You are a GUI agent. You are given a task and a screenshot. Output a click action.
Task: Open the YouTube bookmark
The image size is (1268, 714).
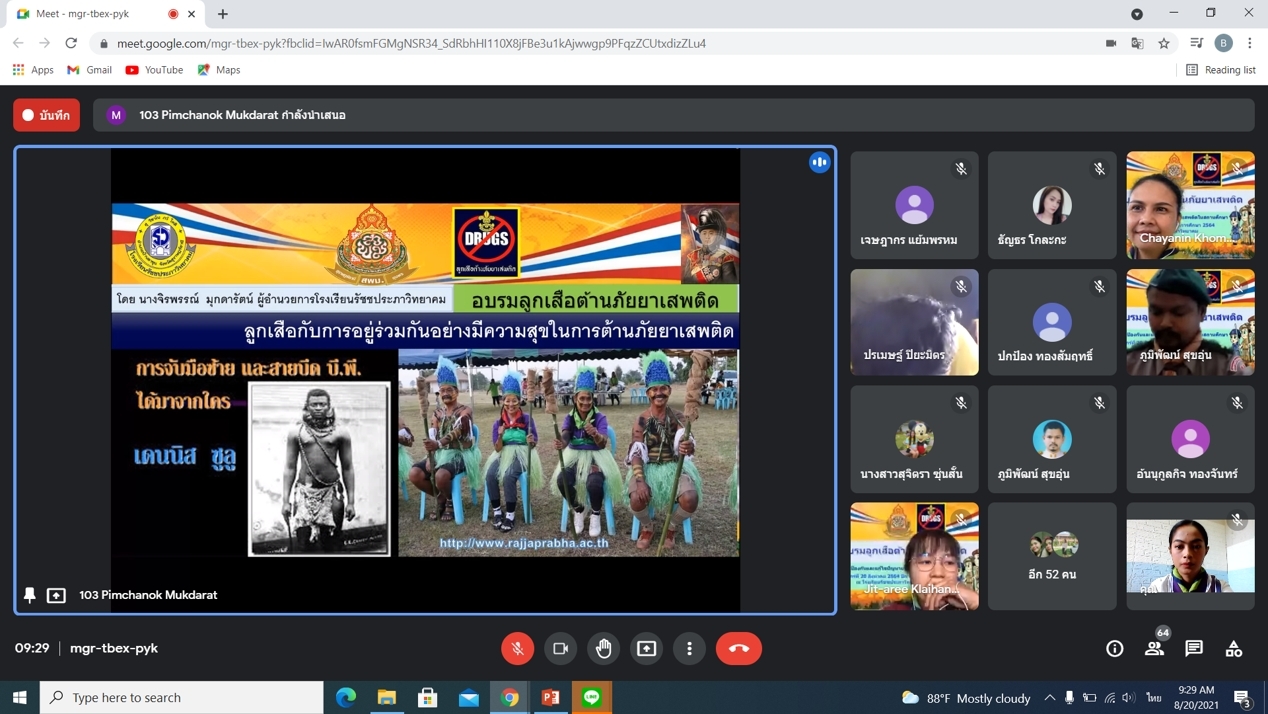click(154, 70)
